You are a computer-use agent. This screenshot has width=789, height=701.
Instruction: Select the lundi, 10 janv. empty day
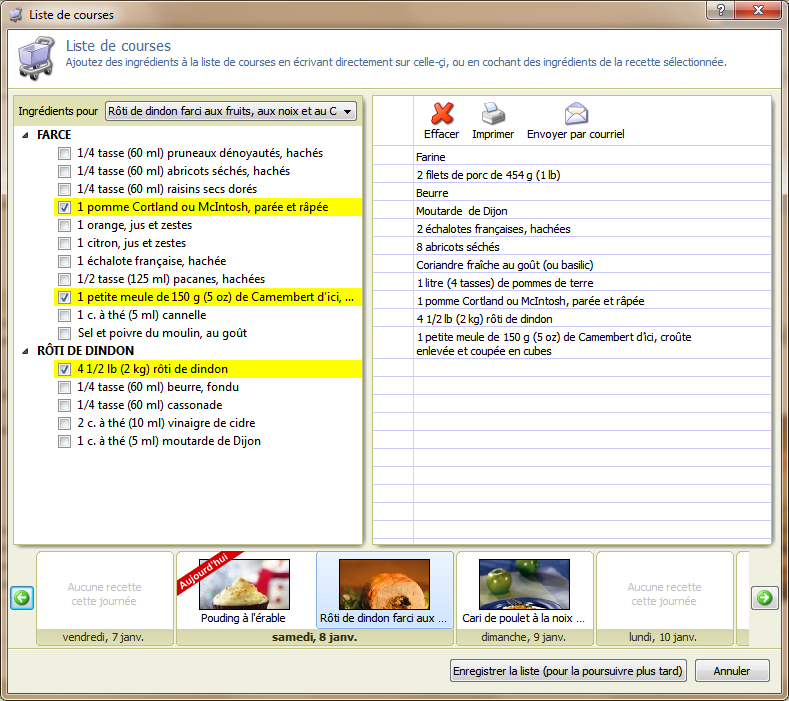tap(664, 598)
